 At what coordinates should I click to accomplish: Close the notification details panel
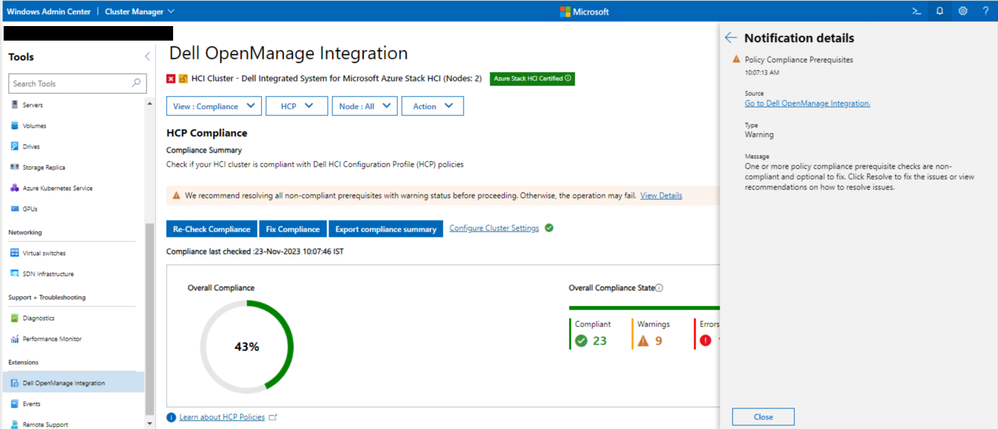[763, 416]
